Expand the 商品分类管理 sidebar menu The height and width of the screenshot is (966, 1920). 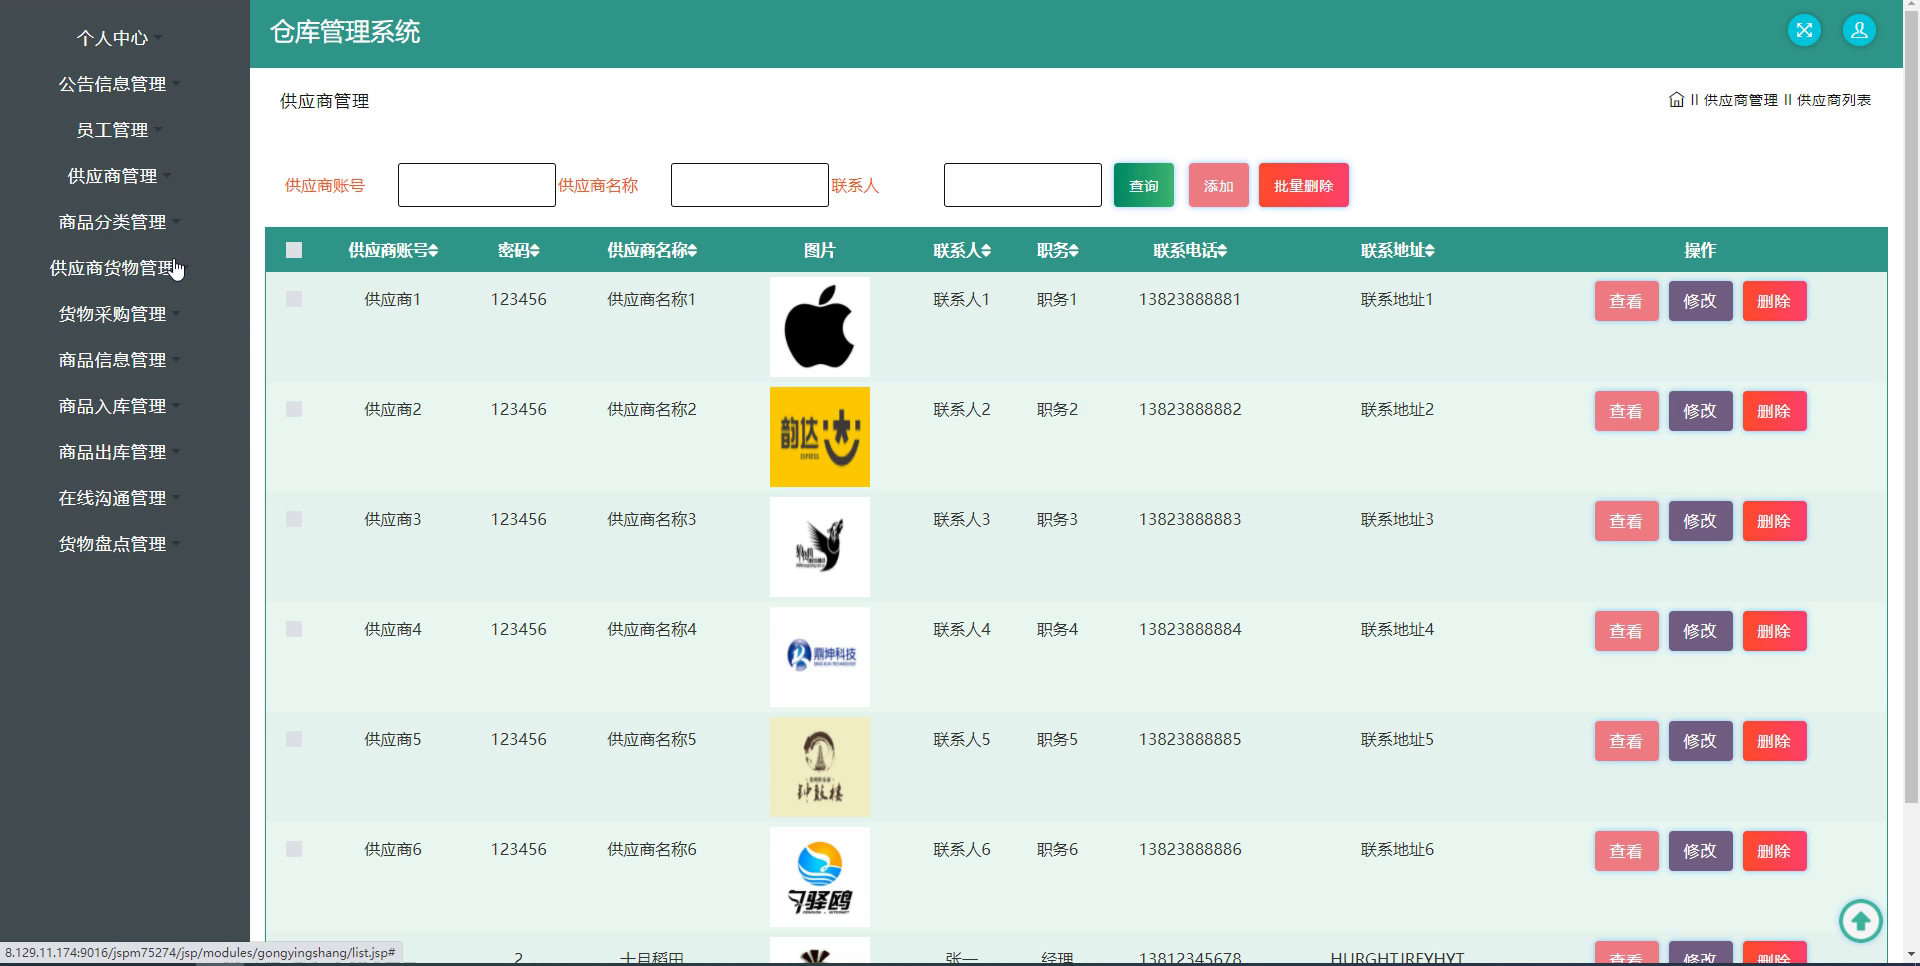119,222
